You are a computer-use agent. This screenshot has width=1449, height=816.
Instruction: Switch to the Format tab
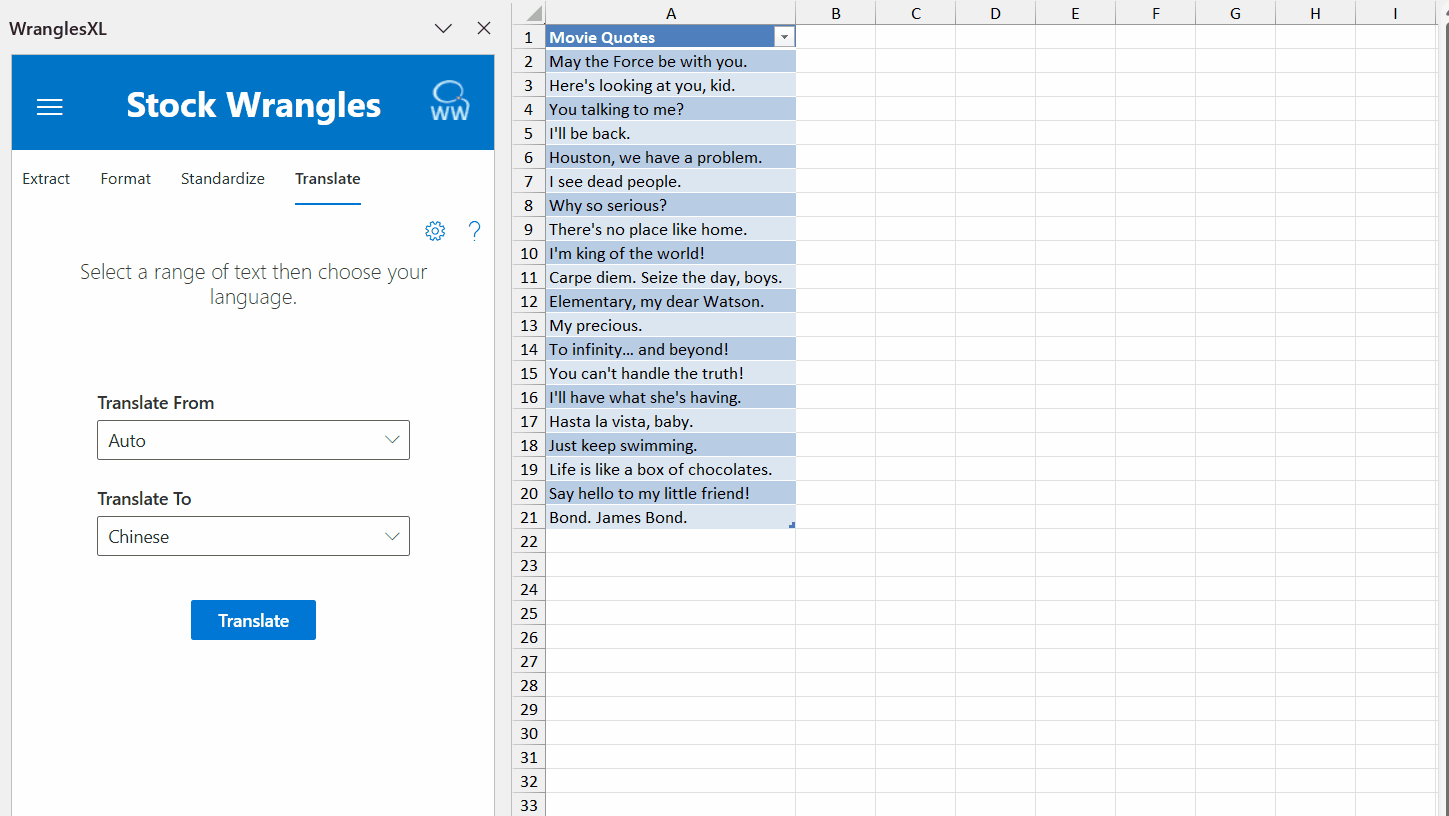tap(126, 179)
